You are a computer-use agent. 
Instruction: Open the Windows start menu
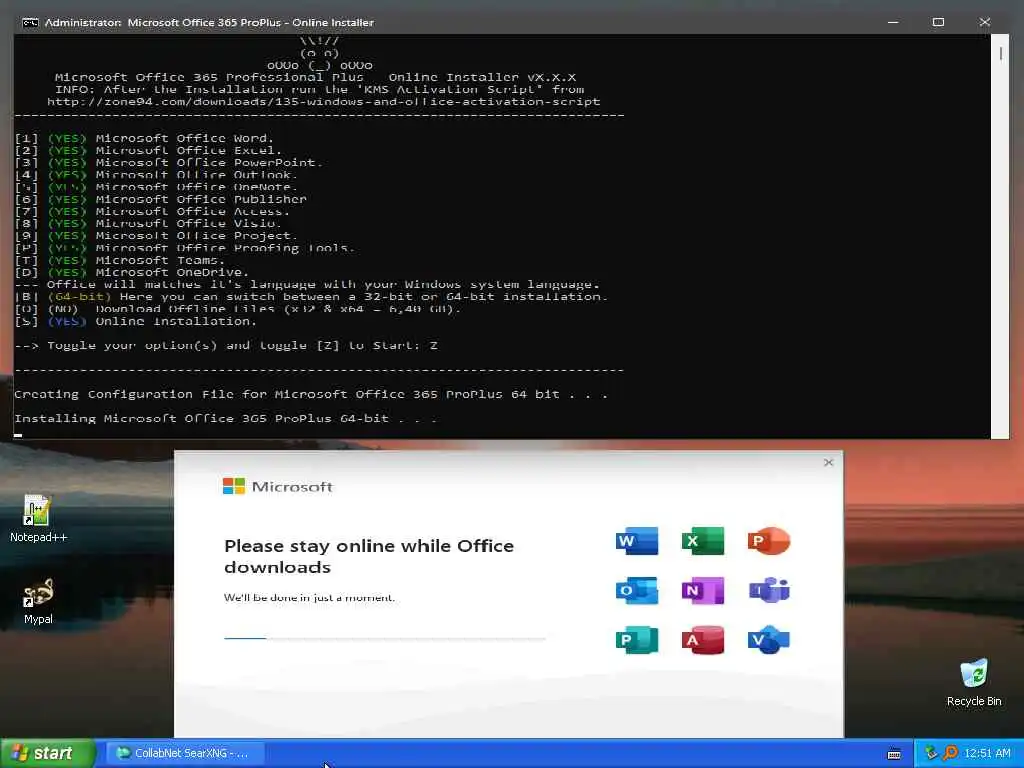coord(47,754)
